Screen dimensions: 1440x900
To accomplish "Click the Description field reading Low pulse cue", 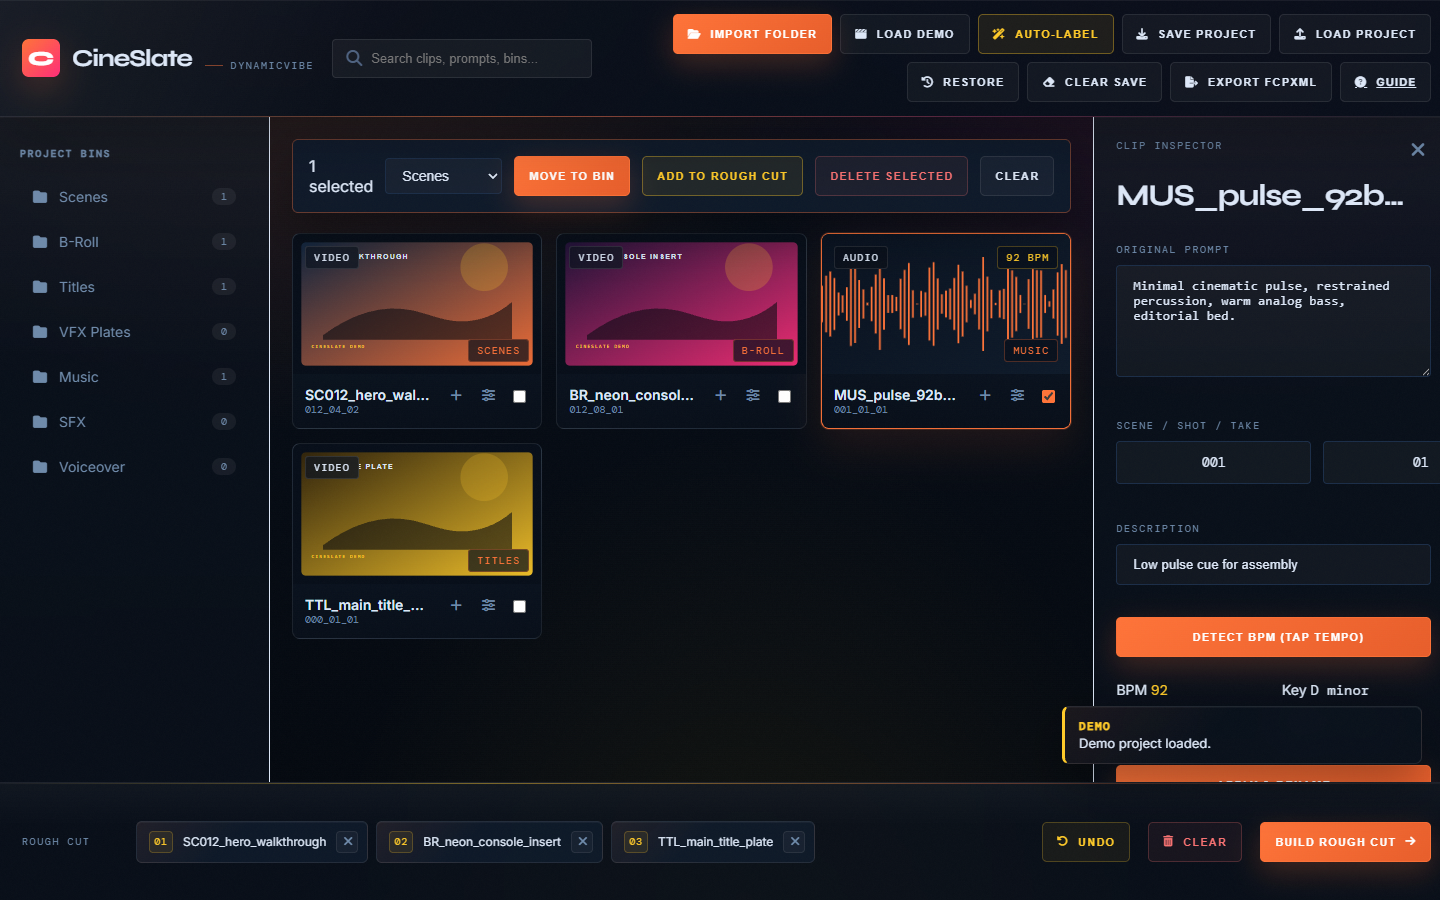I will pos(1273,564).
